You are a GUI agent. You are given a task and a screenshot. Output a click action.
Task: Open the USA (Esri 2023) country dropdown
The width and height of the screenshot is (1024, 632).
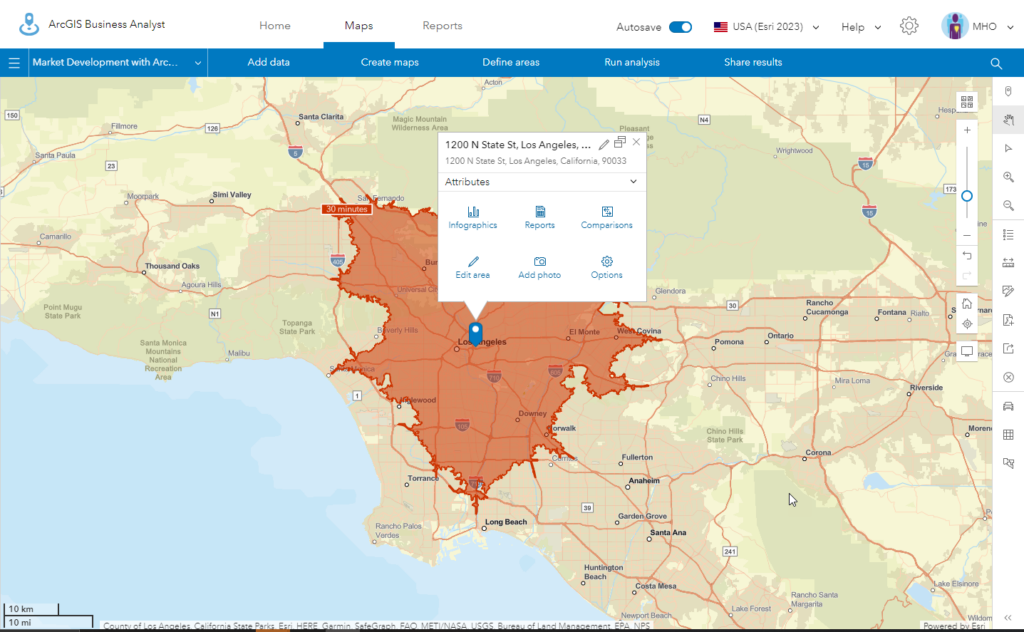(x=766, y=27)
